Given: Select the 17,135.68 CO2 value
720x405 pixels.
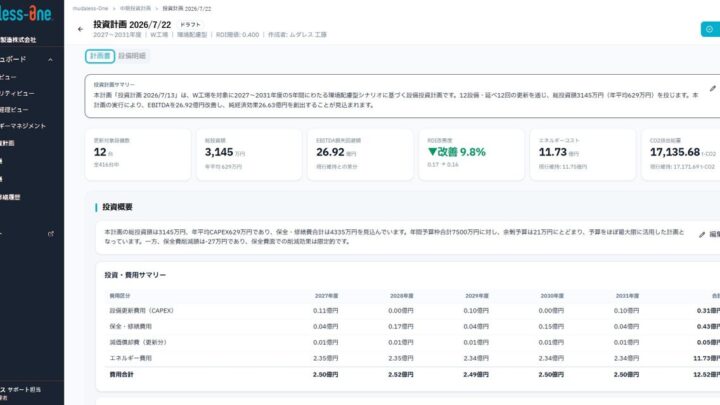Looking at the screenshot, I should (675, 152).
